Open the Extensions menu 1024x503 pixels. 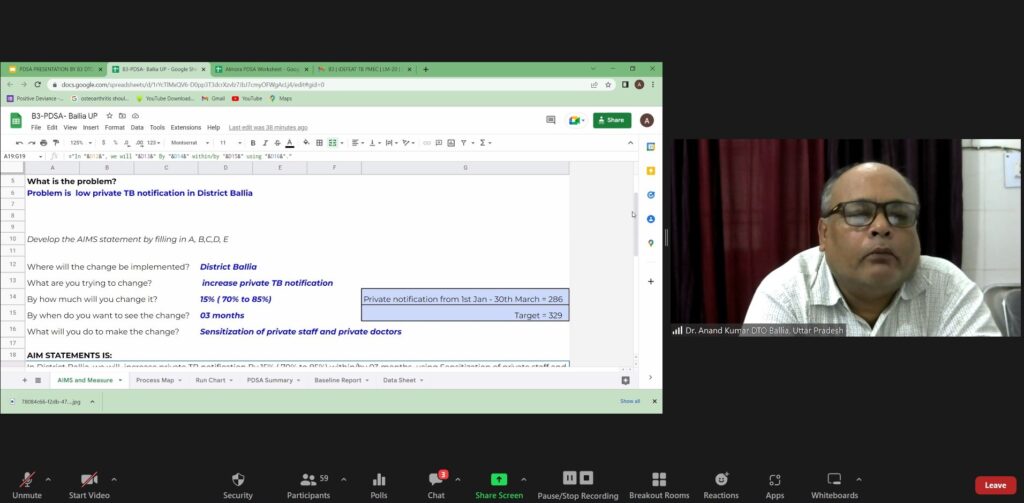(x=185, y=128)
